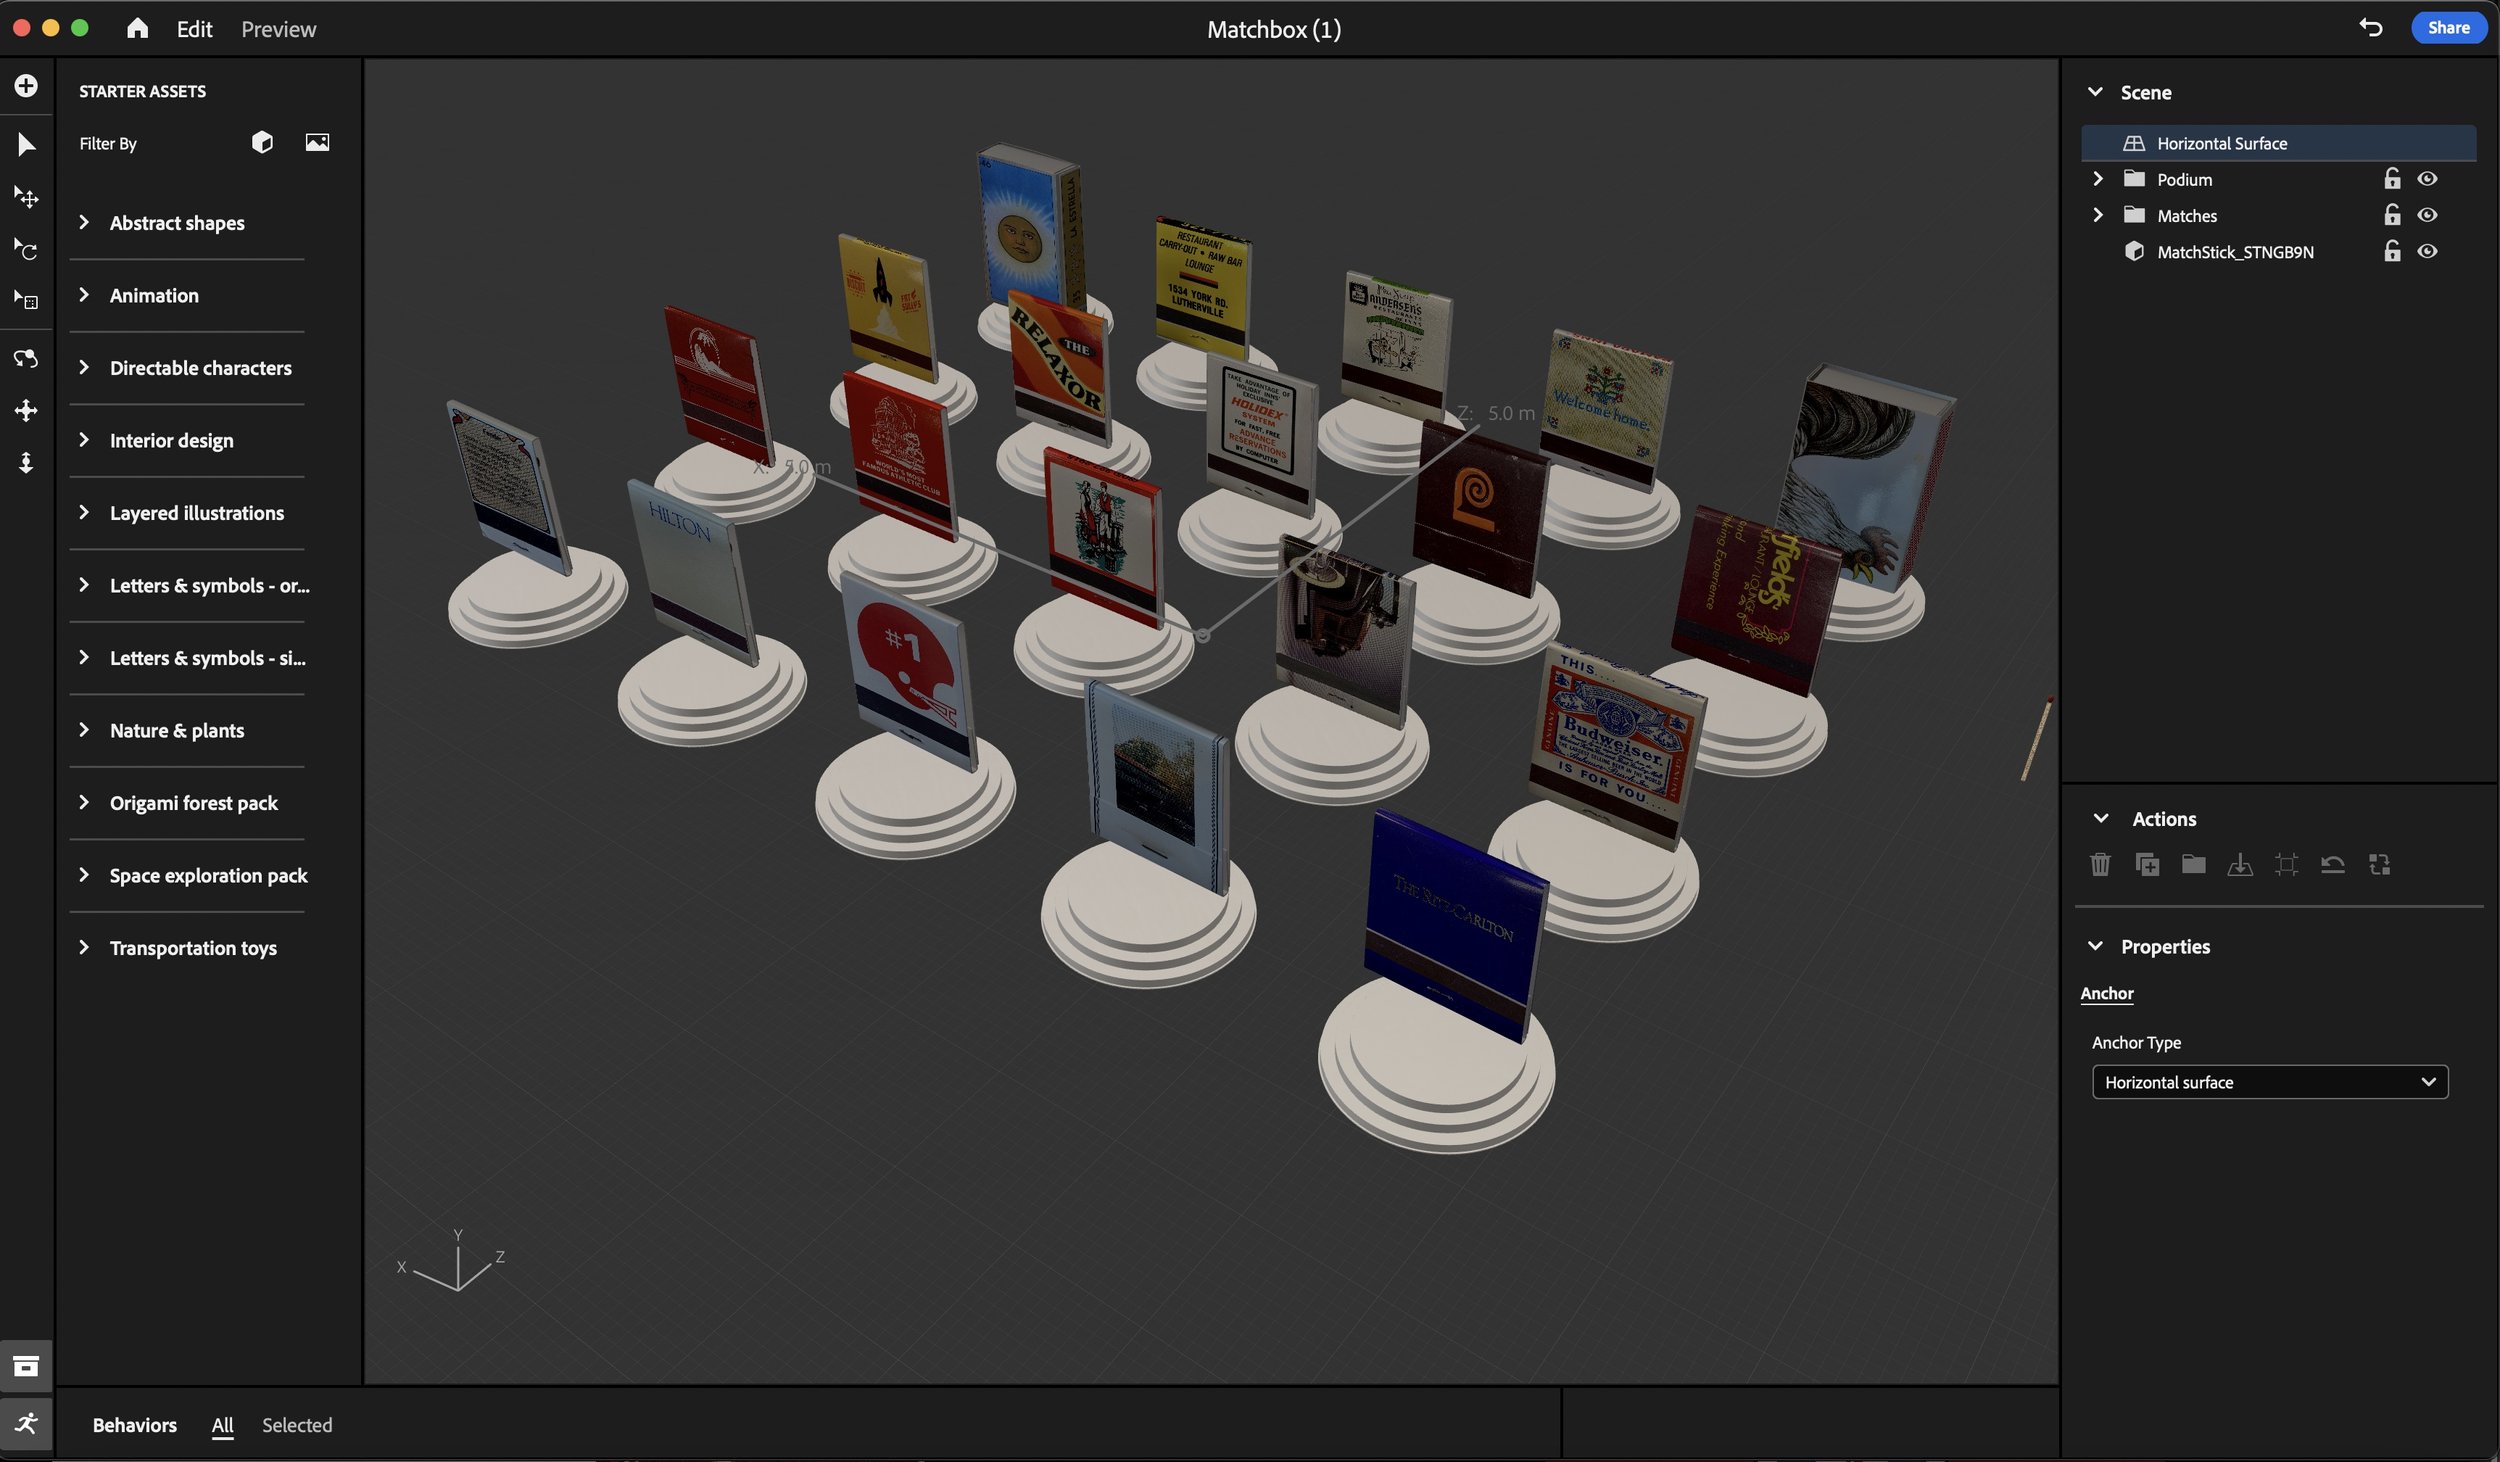Hide the Podium folder with eye icon
This screenshot has width=2500, height=1462.
2427,179
